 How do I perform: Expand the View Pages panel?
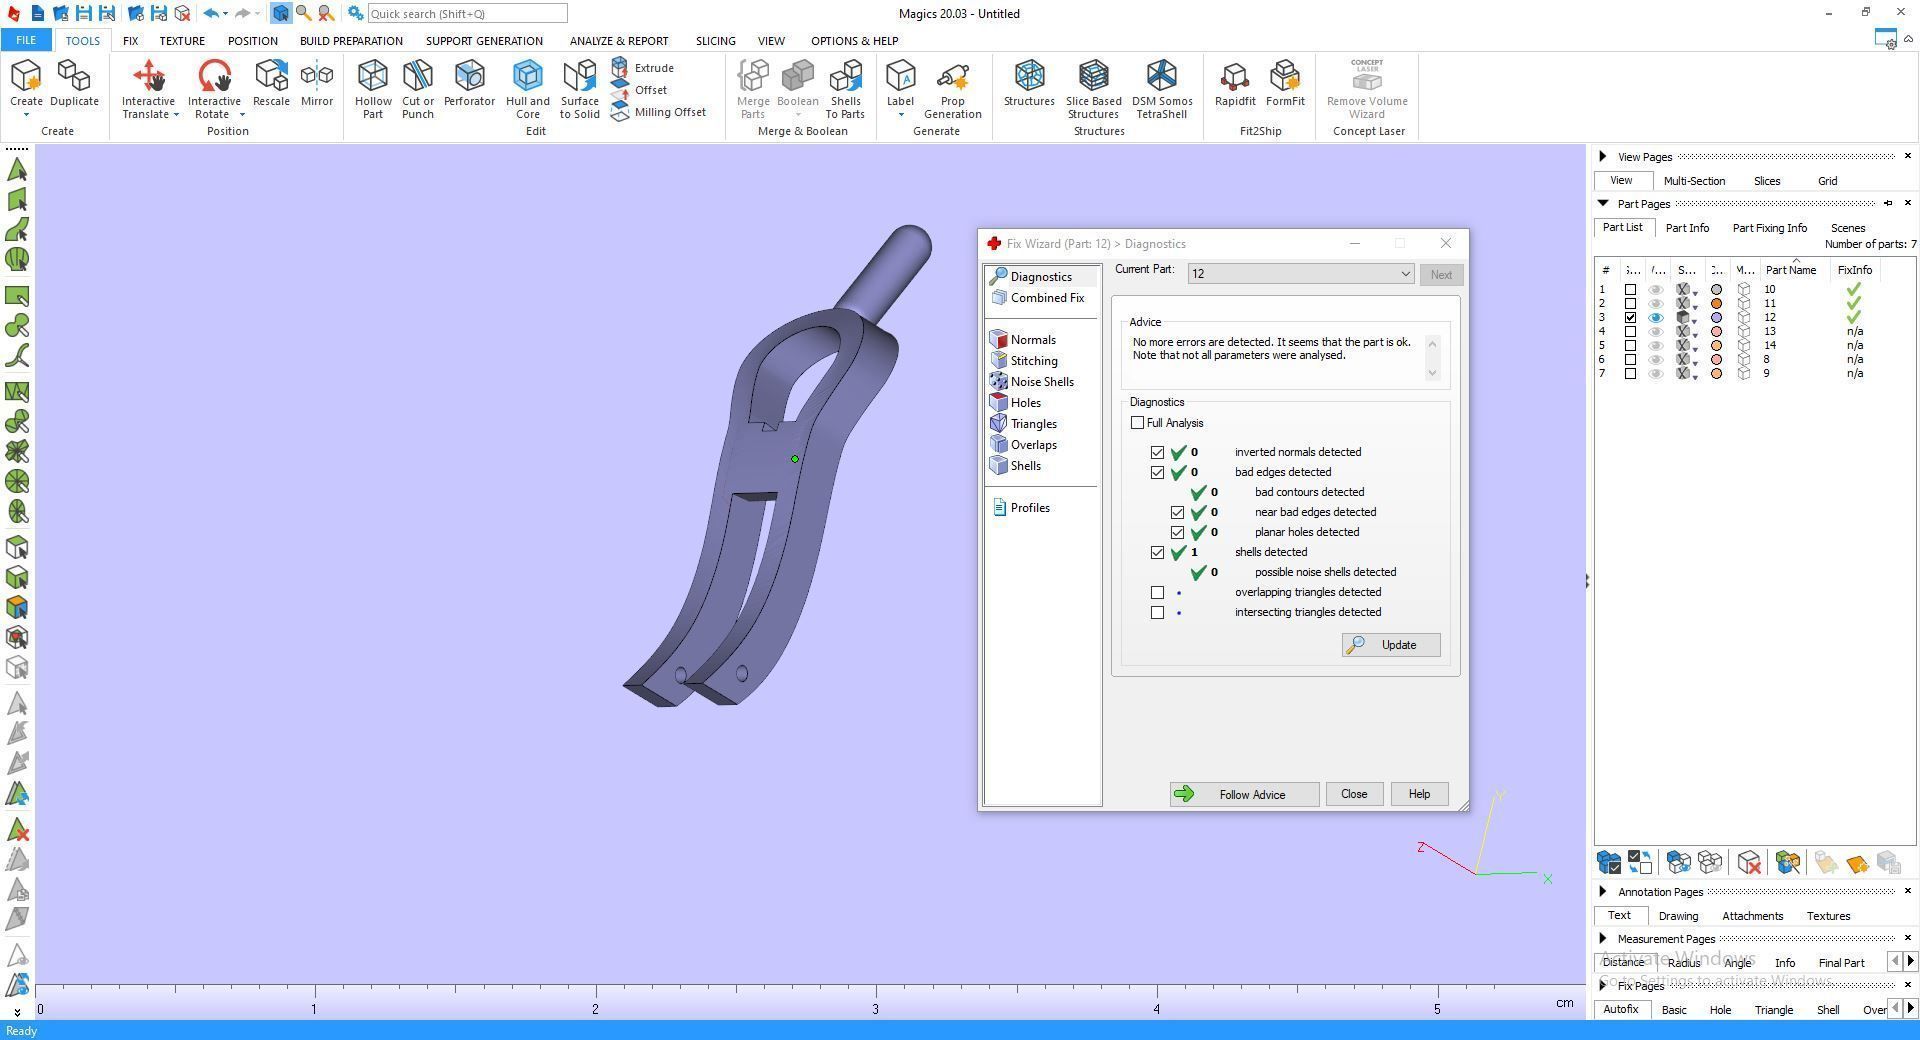pos(1603,156)
